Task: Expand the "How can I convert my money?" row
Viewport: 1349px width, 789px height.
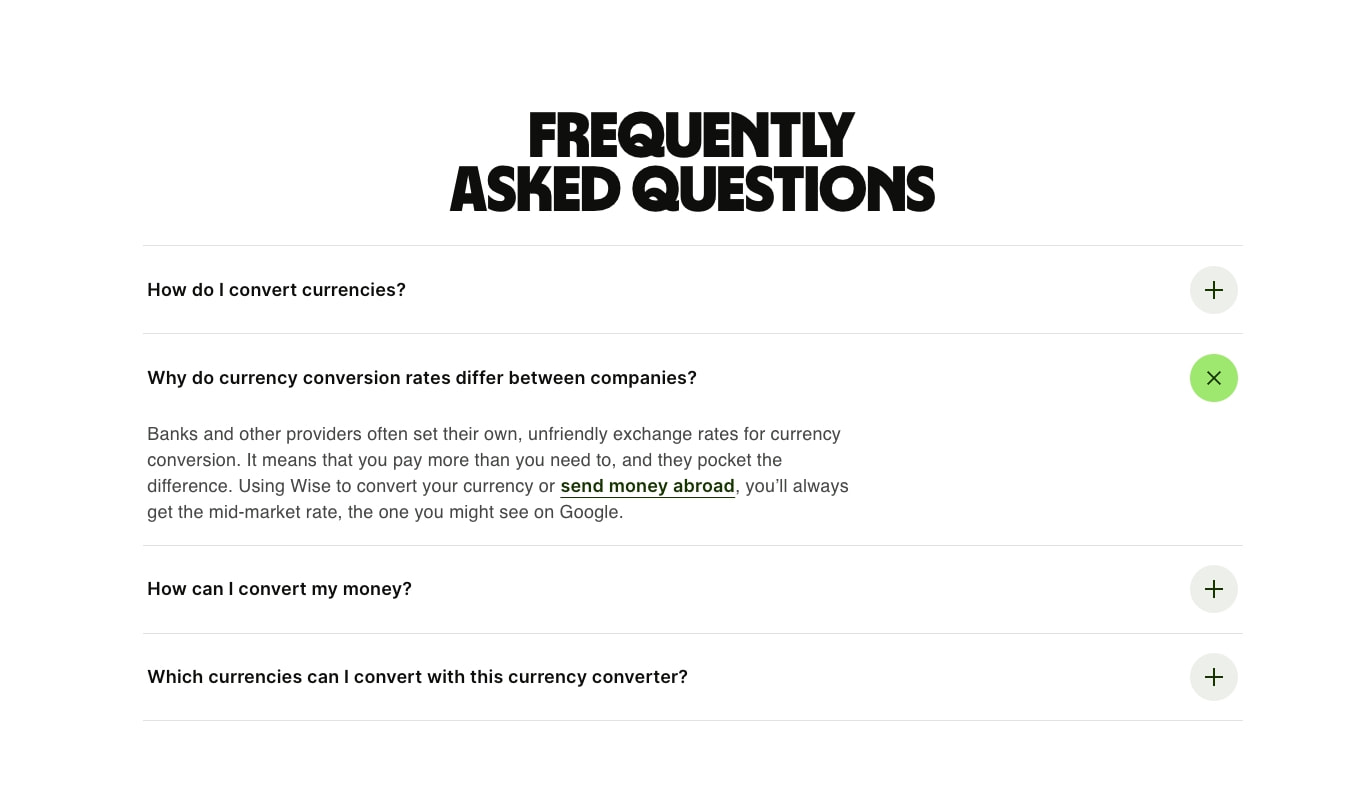Action: tap(692, 589)
